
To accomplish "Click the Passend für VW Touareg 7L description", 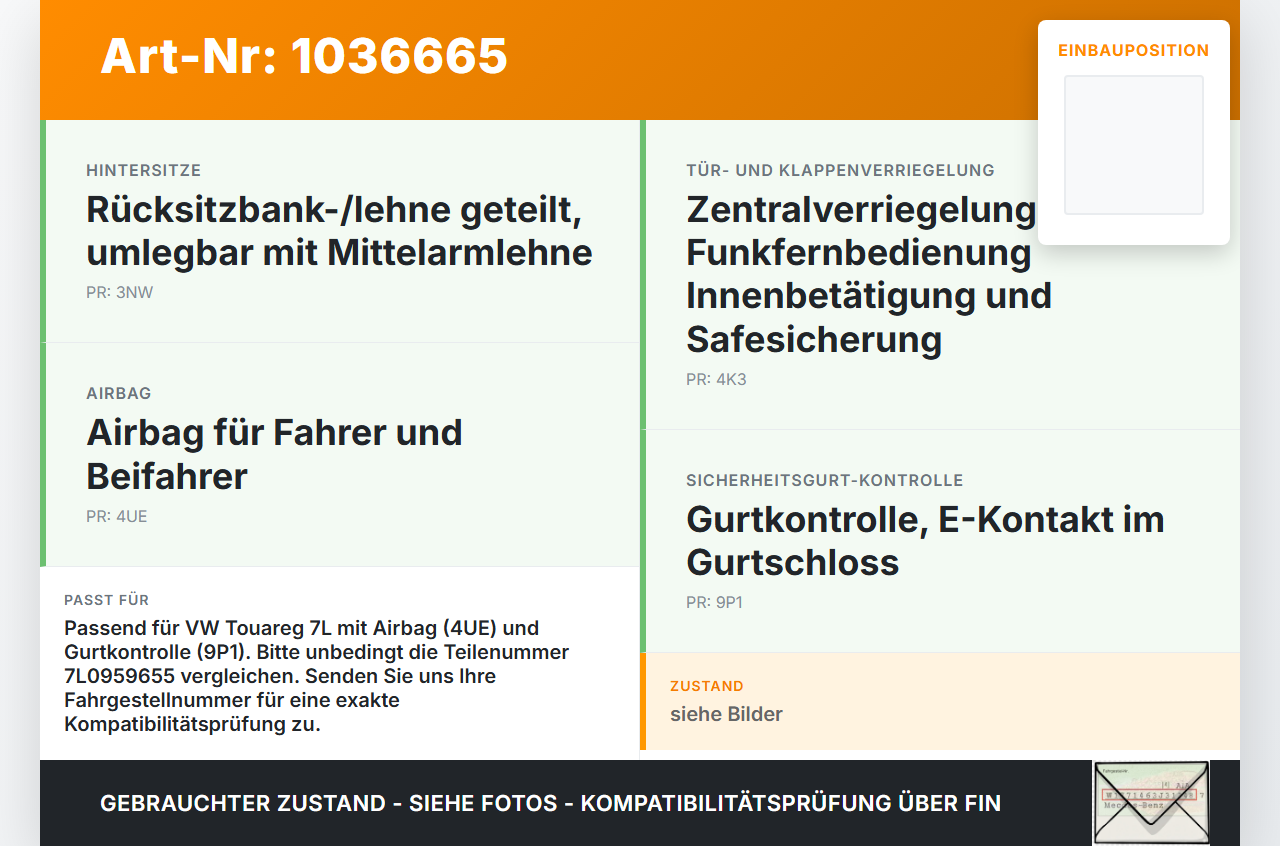I will click(x=317, y=676).
